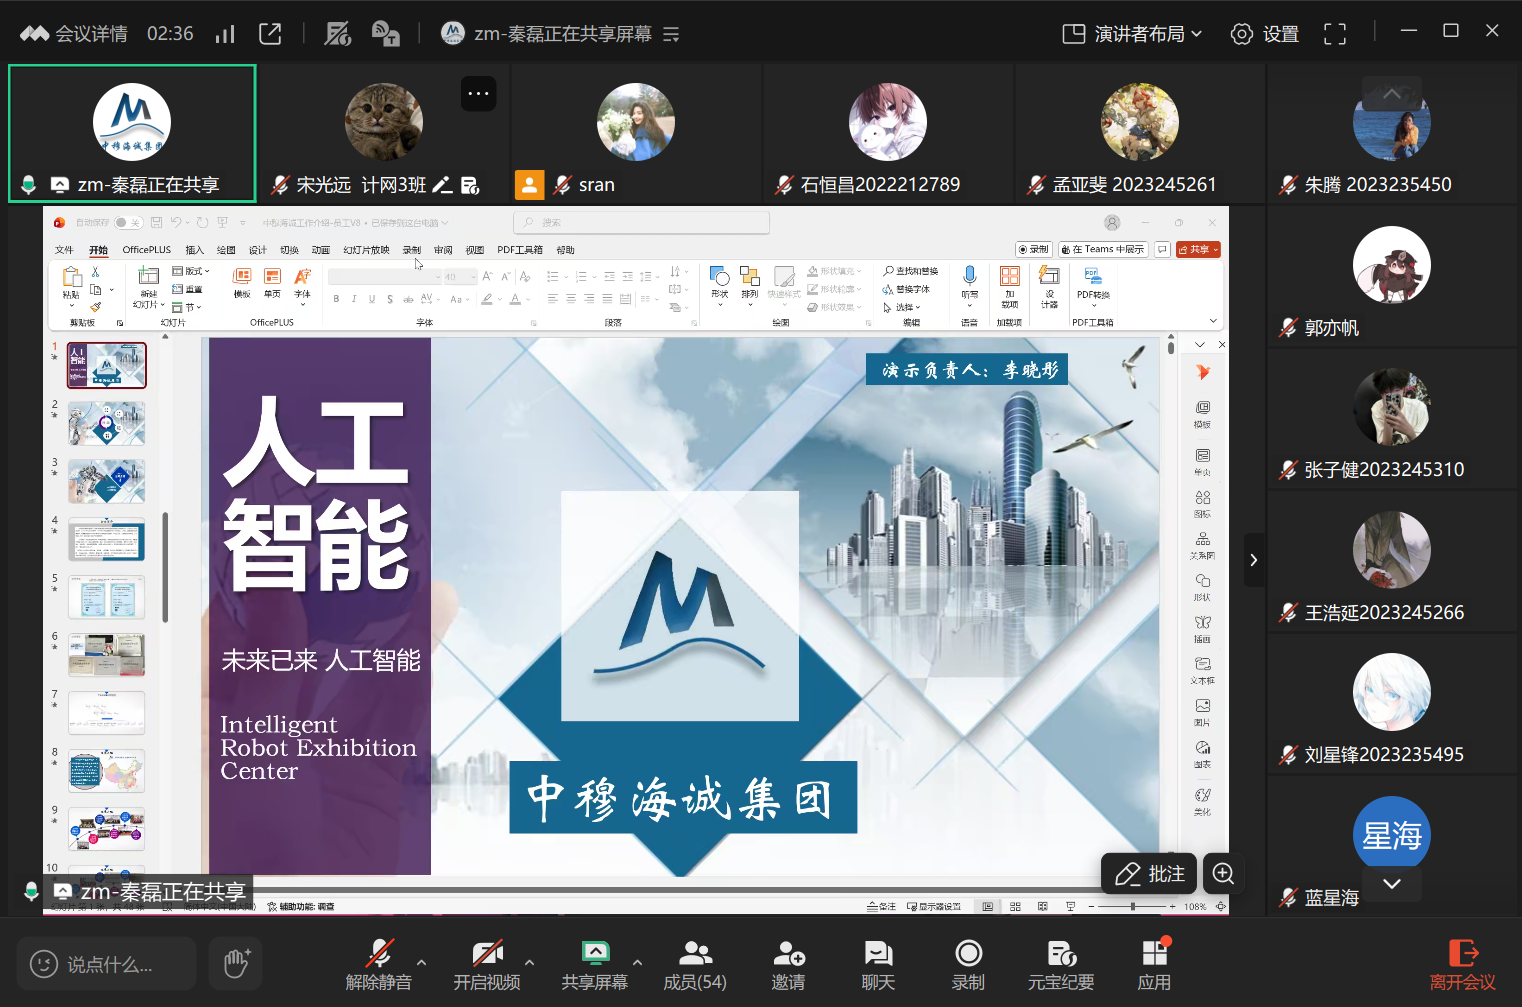
Task: Open the 成员(54) participants list
Action: point(695,964)
